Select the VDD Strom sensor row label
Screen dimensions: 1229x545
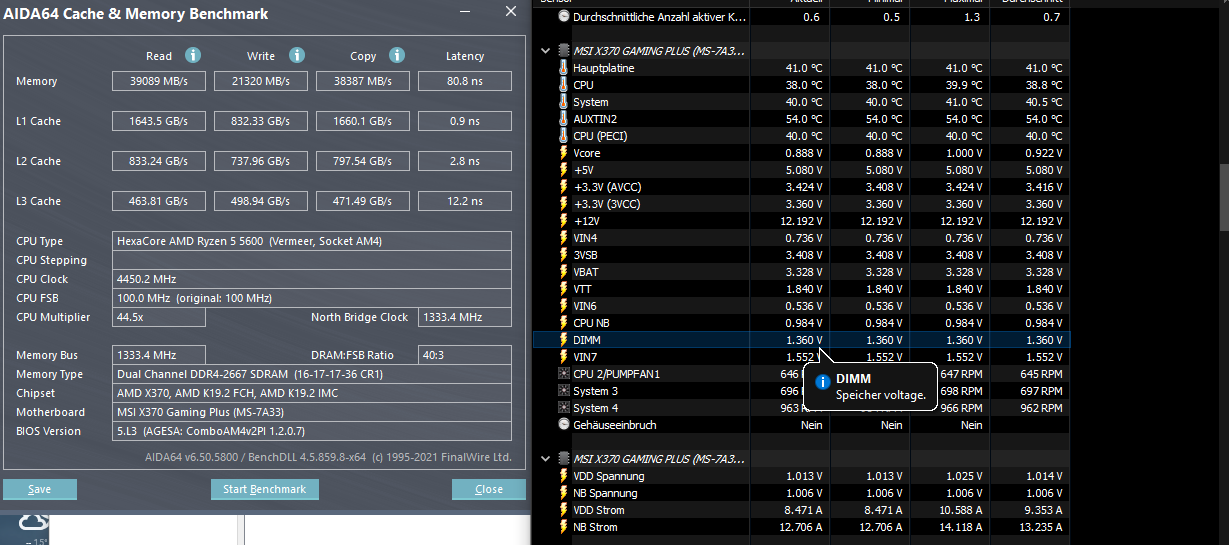pos(601,510)
